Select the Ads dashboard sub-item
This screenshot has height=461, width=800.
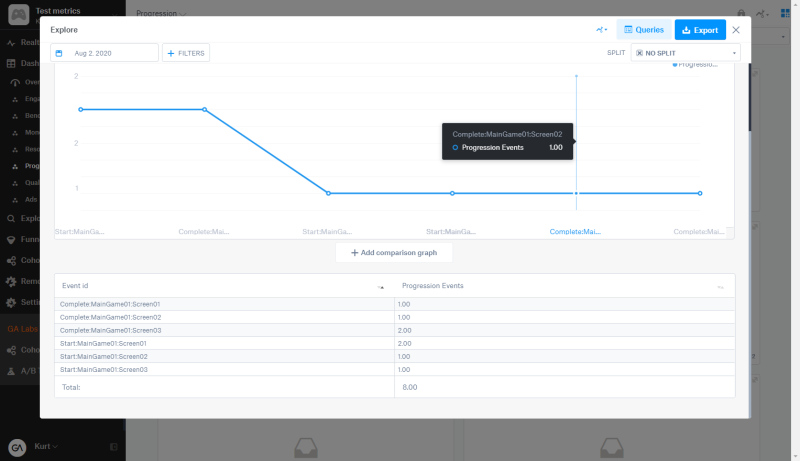(26, 199)
